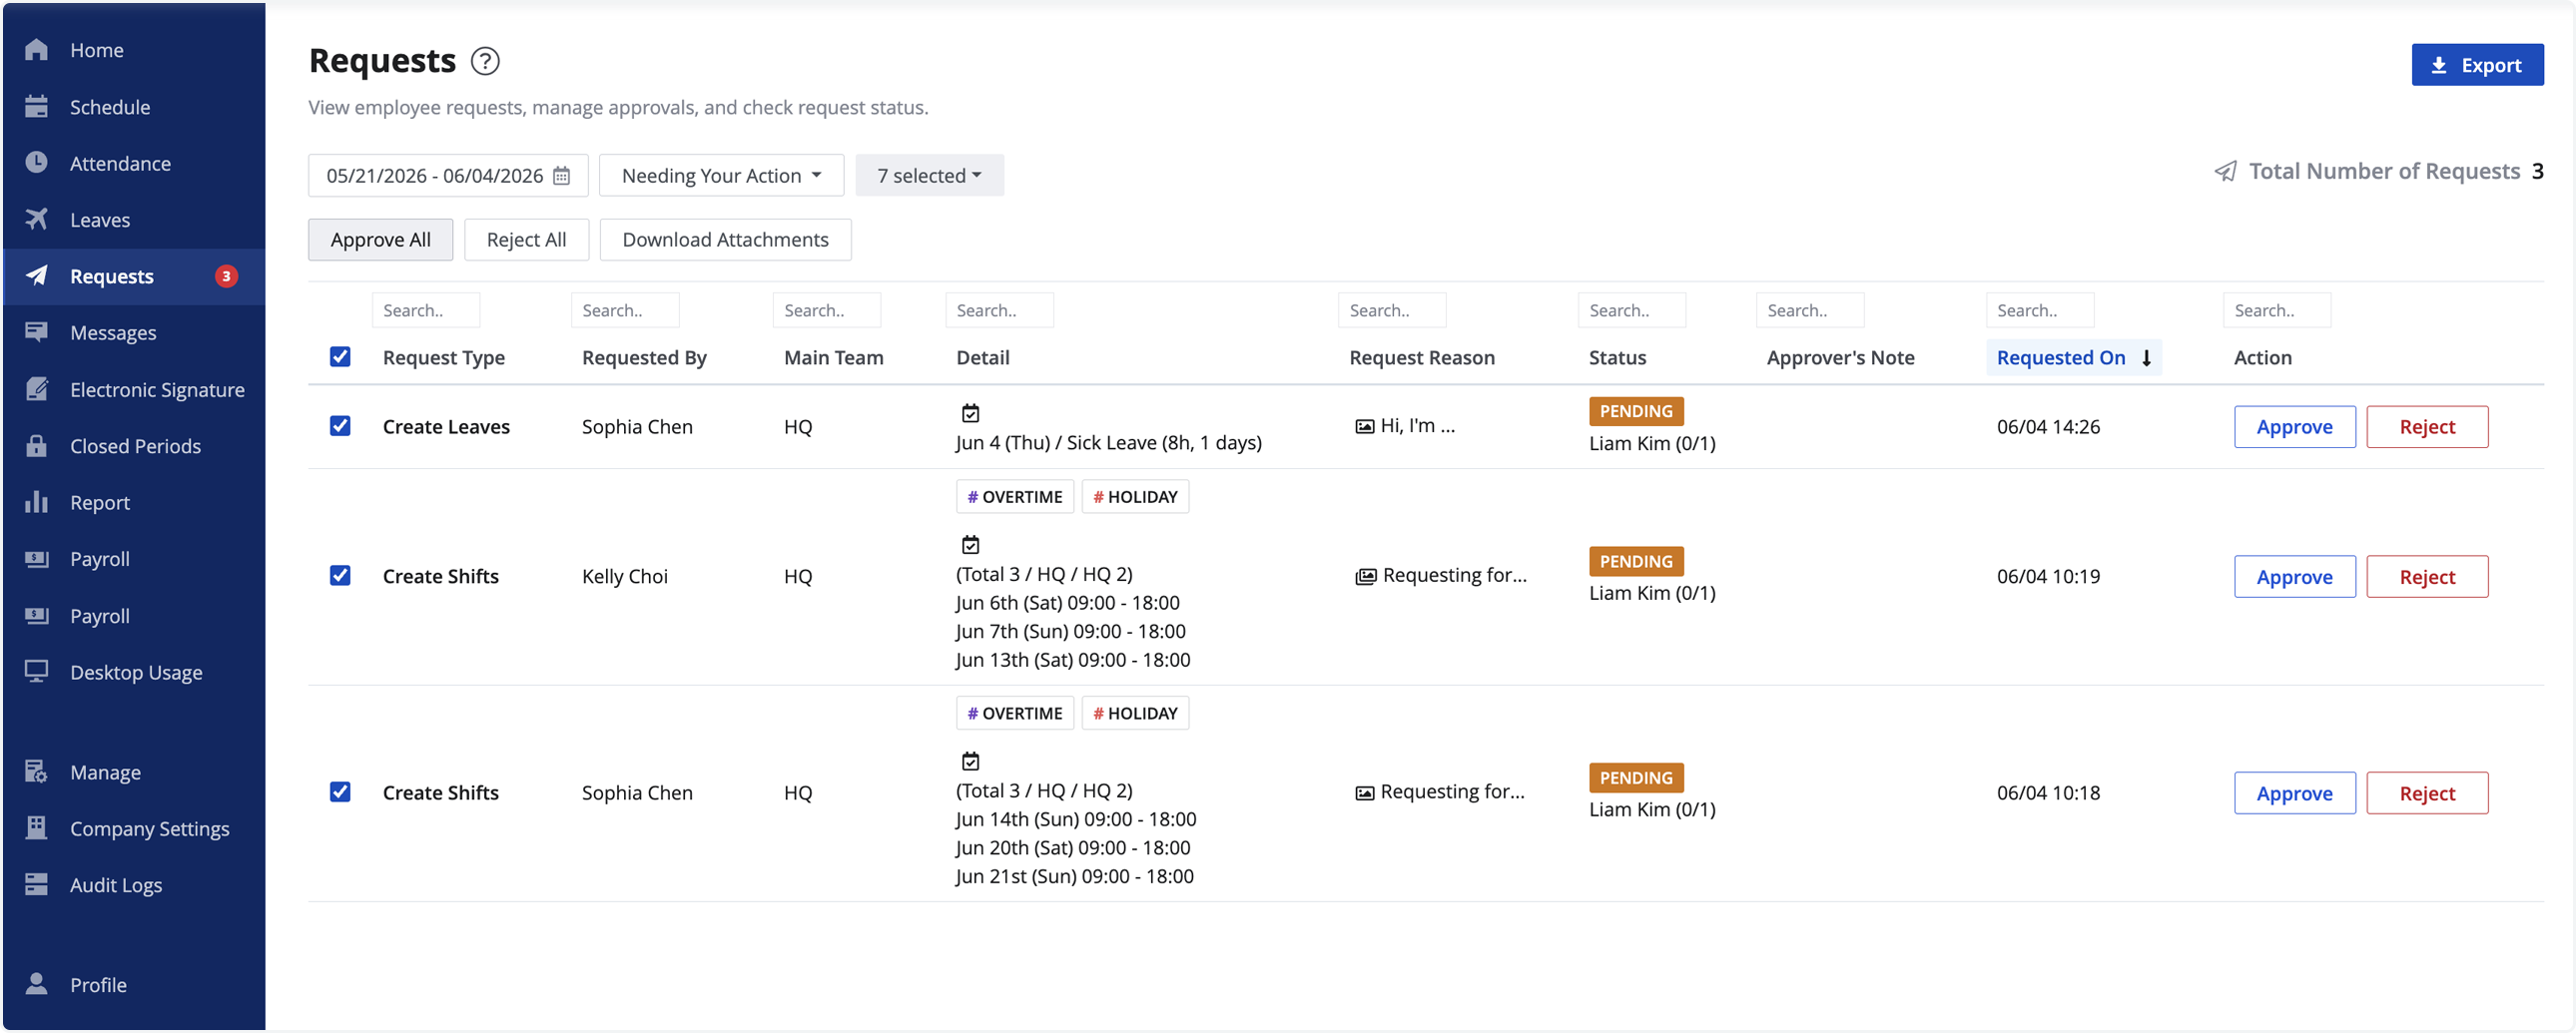Click the Requested By search field
This screenshot has height=1033, width=2576.
625,310
